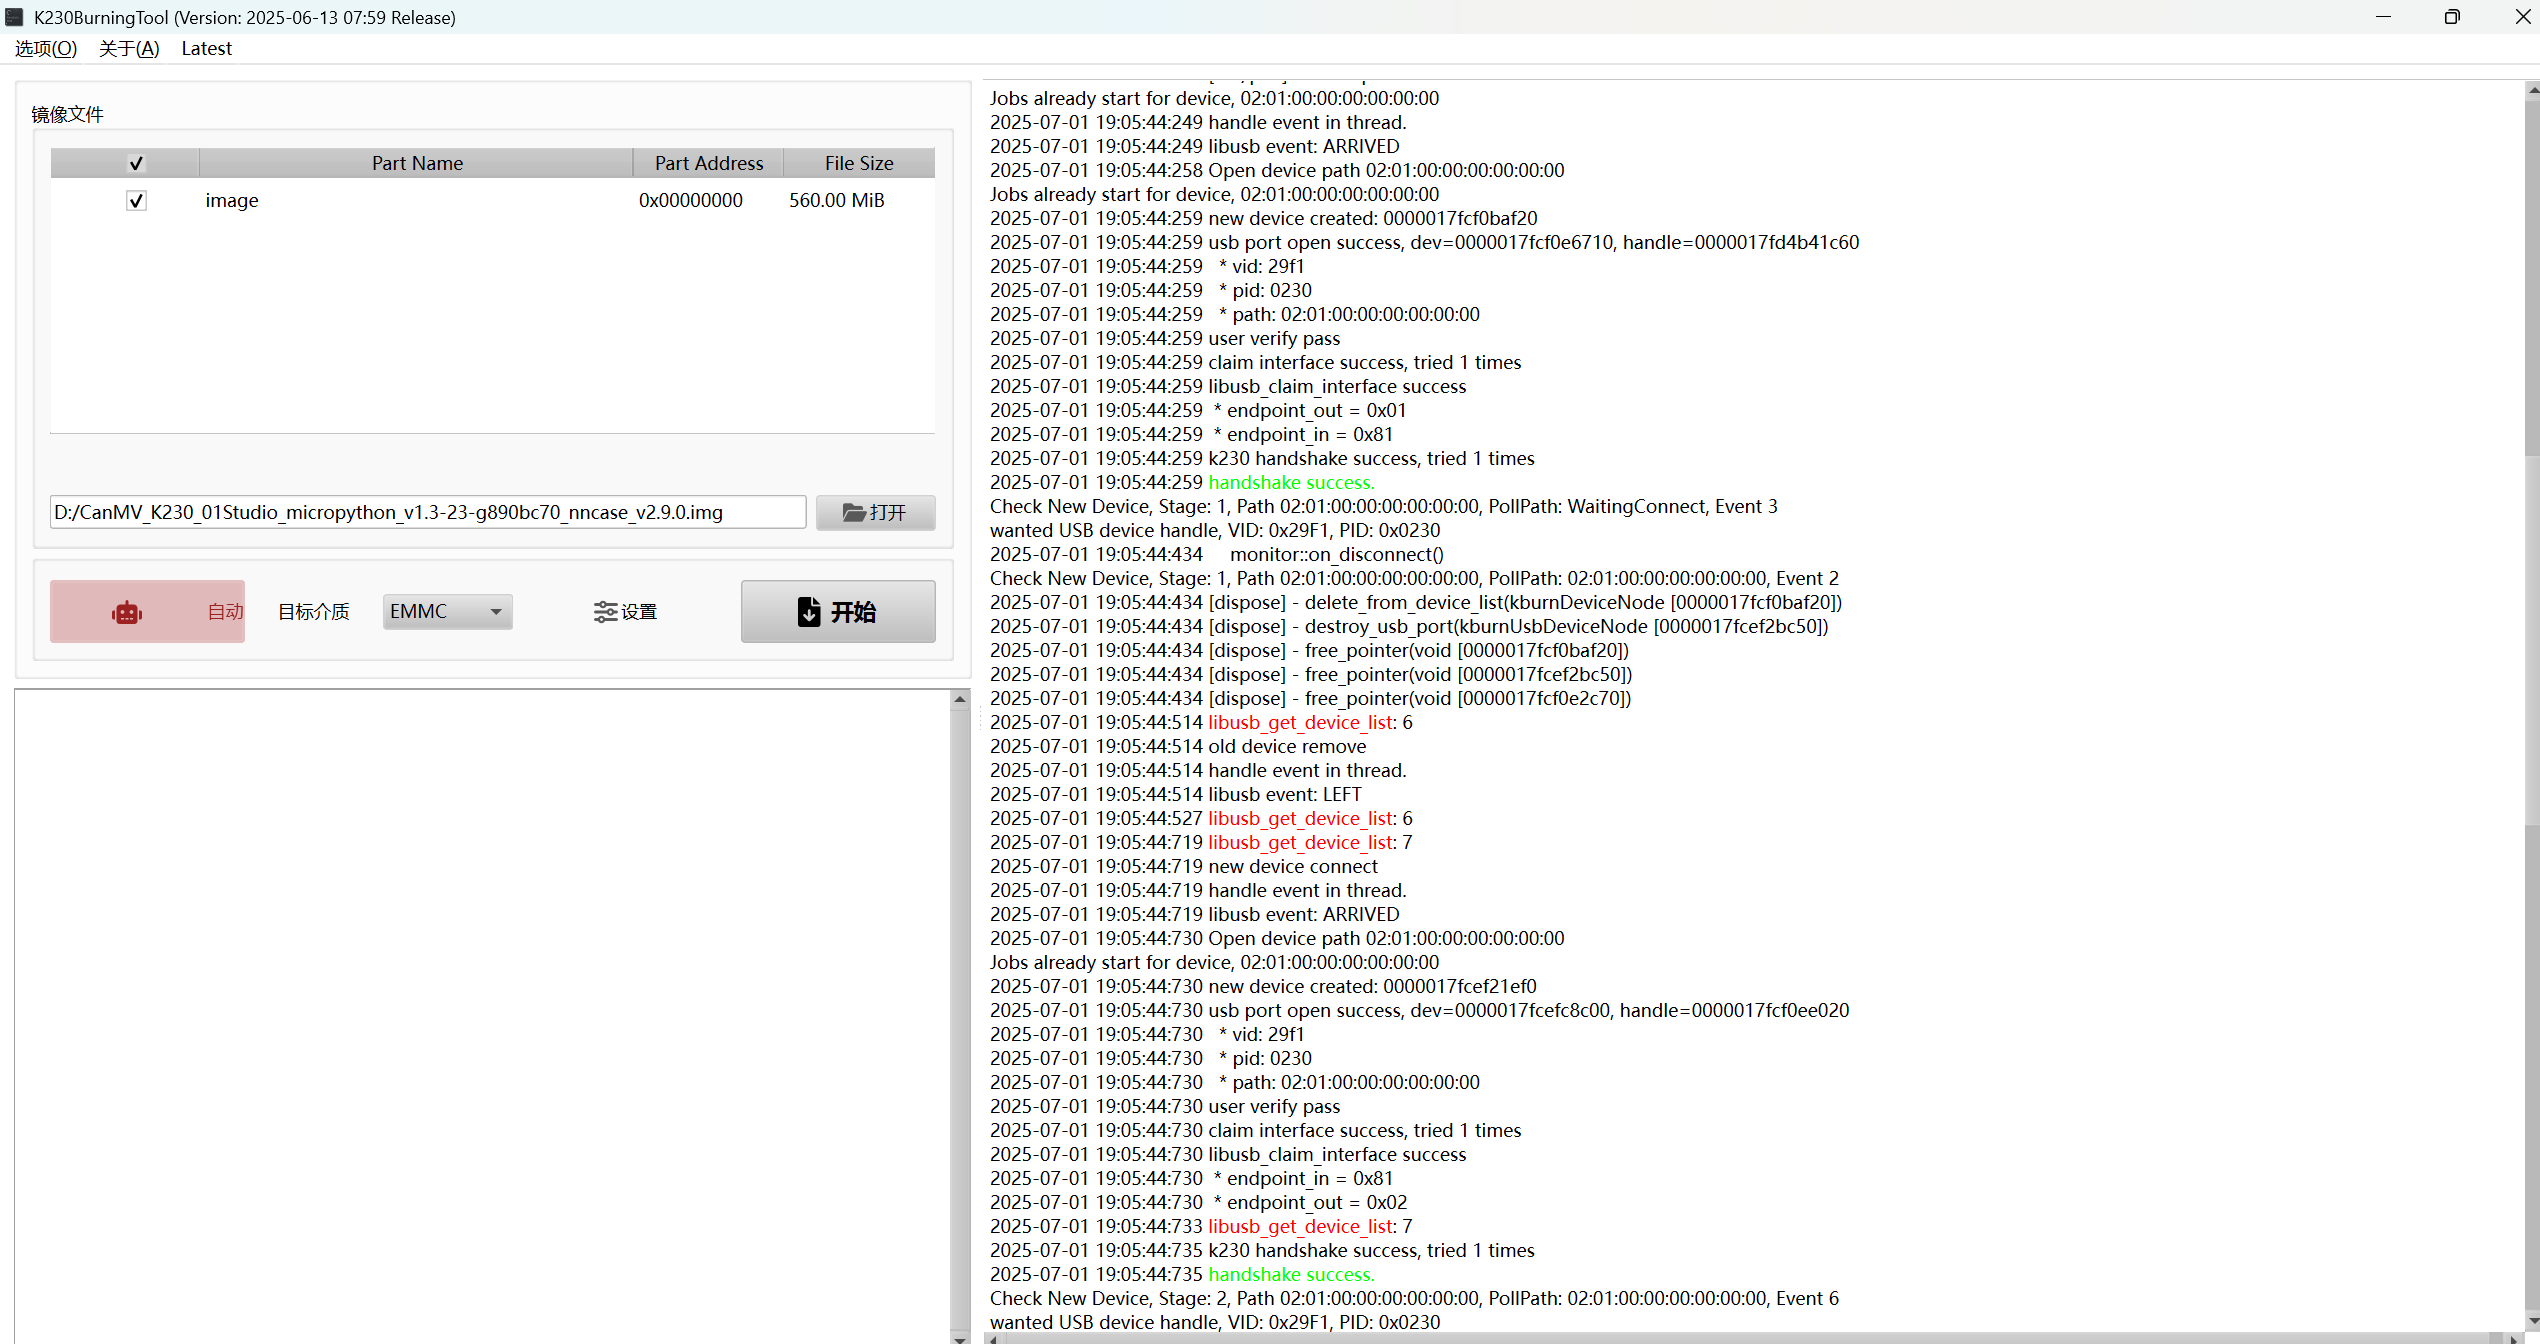Click the 'libusb event: LEFT' log line
Image resolution: width=2540 pixels, height=1344 pixels.
tap(1176, 794)
